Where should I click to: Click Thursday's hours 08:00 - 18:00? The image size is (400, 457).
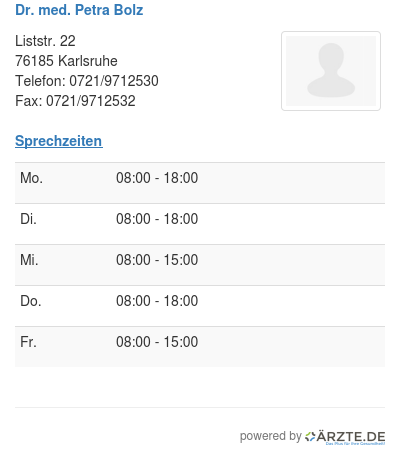[157, 301]
